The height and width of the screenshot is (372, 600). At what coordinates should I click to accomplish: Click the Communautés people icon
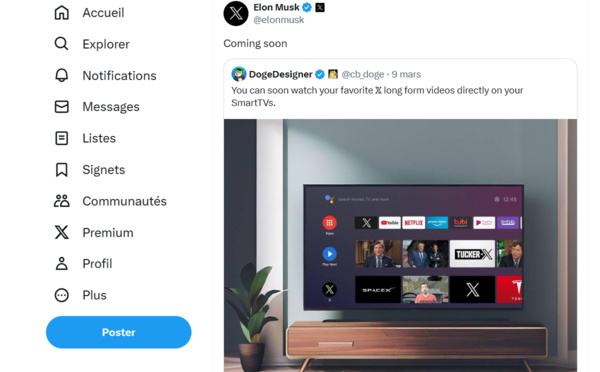point(62,201)
